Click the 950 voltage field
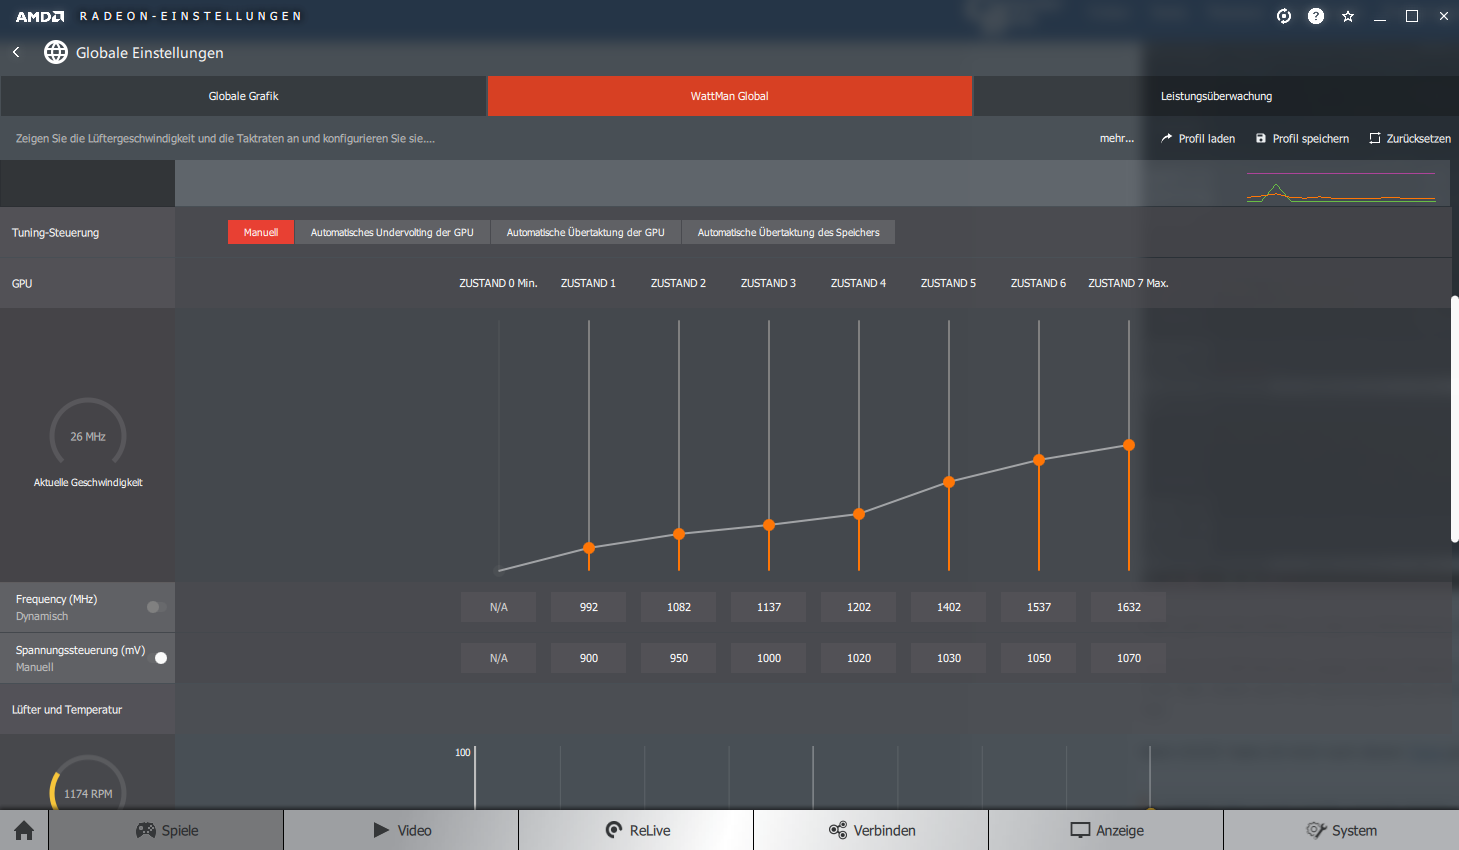 click(x=679, y=658)
